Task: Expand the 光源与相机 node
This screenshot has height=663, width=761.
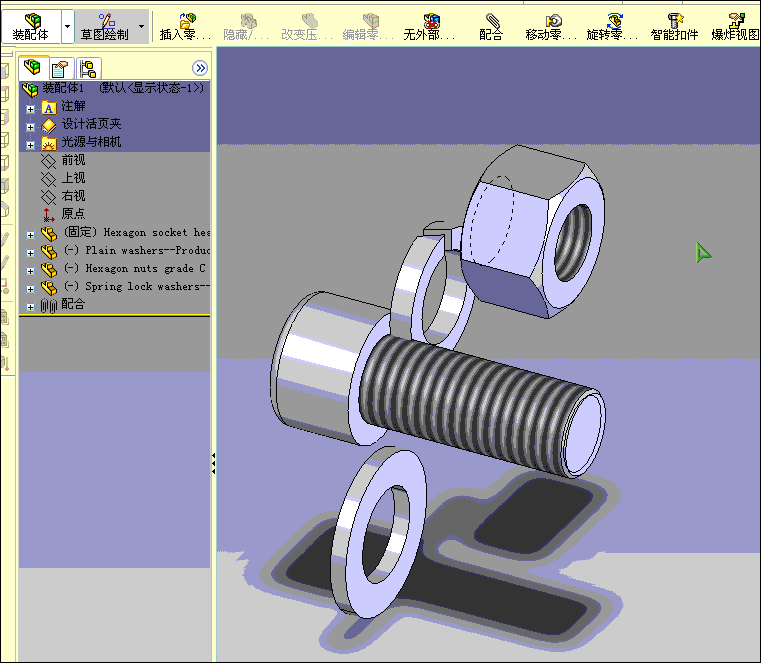Action: coord(31,145)
